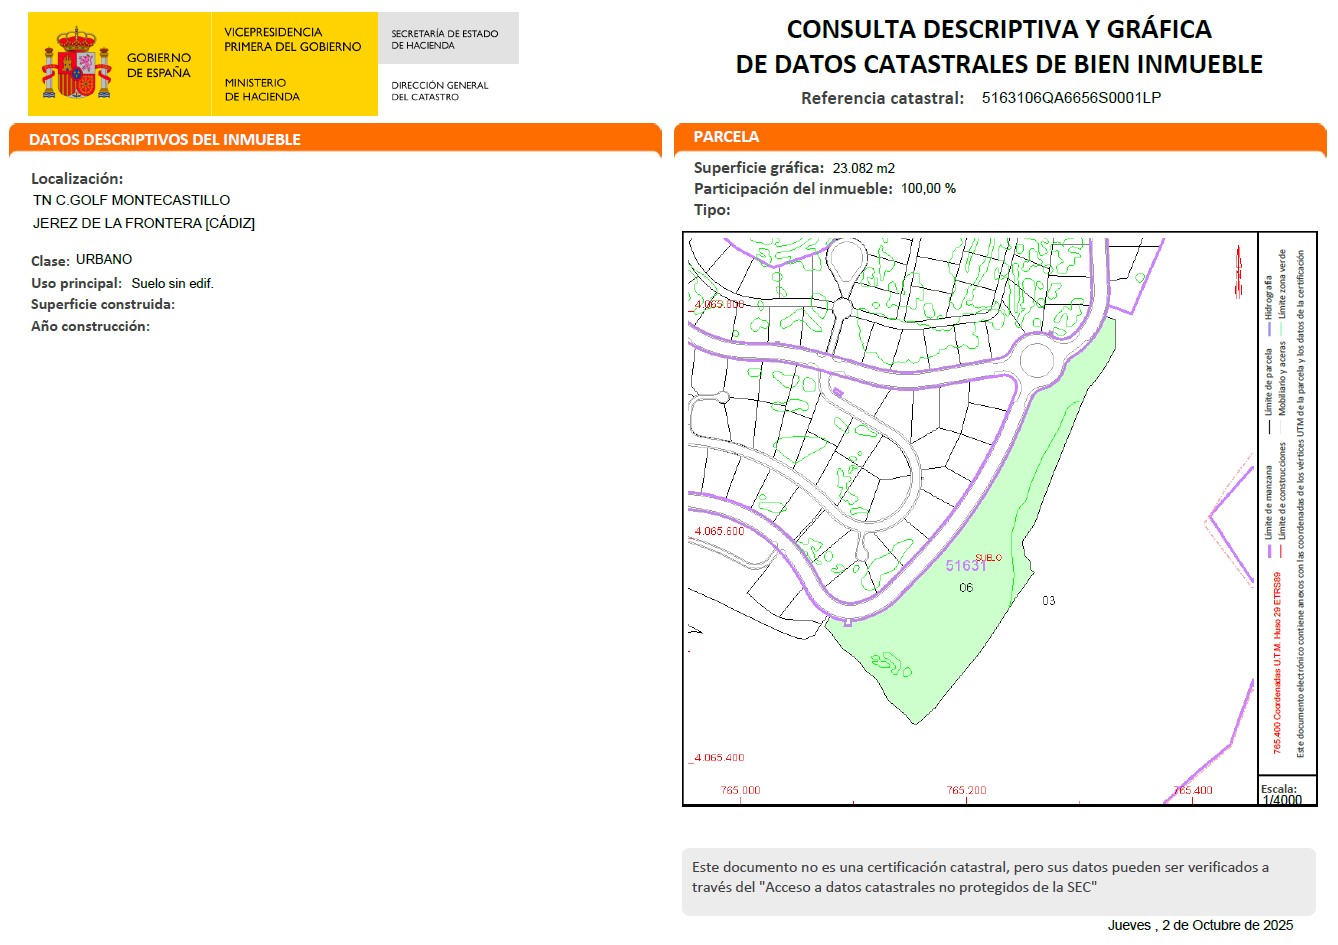Click the purple 'Límite de manzana' legend line
This screenshot has width=1338, height=945.
[1269, 549]
